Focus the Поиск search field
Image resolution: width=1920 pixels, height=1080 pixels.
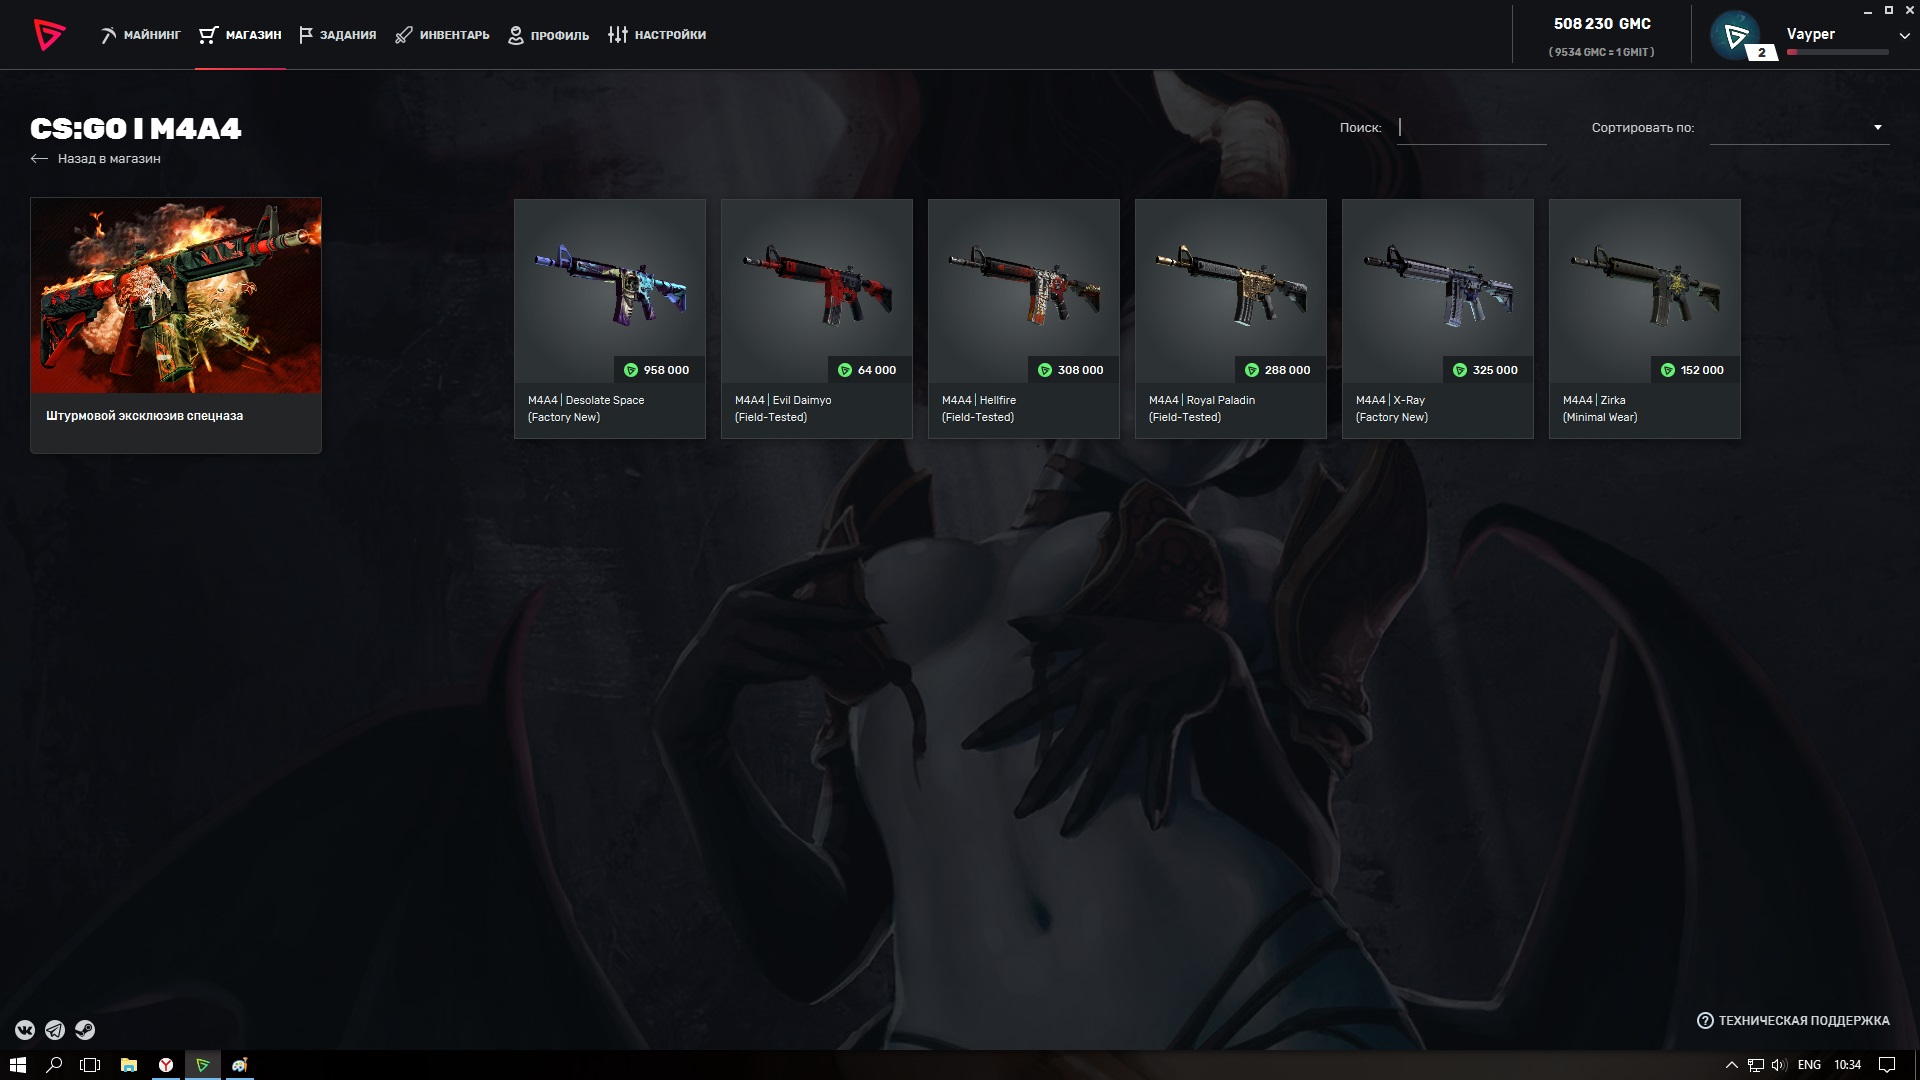[1471, 128]
